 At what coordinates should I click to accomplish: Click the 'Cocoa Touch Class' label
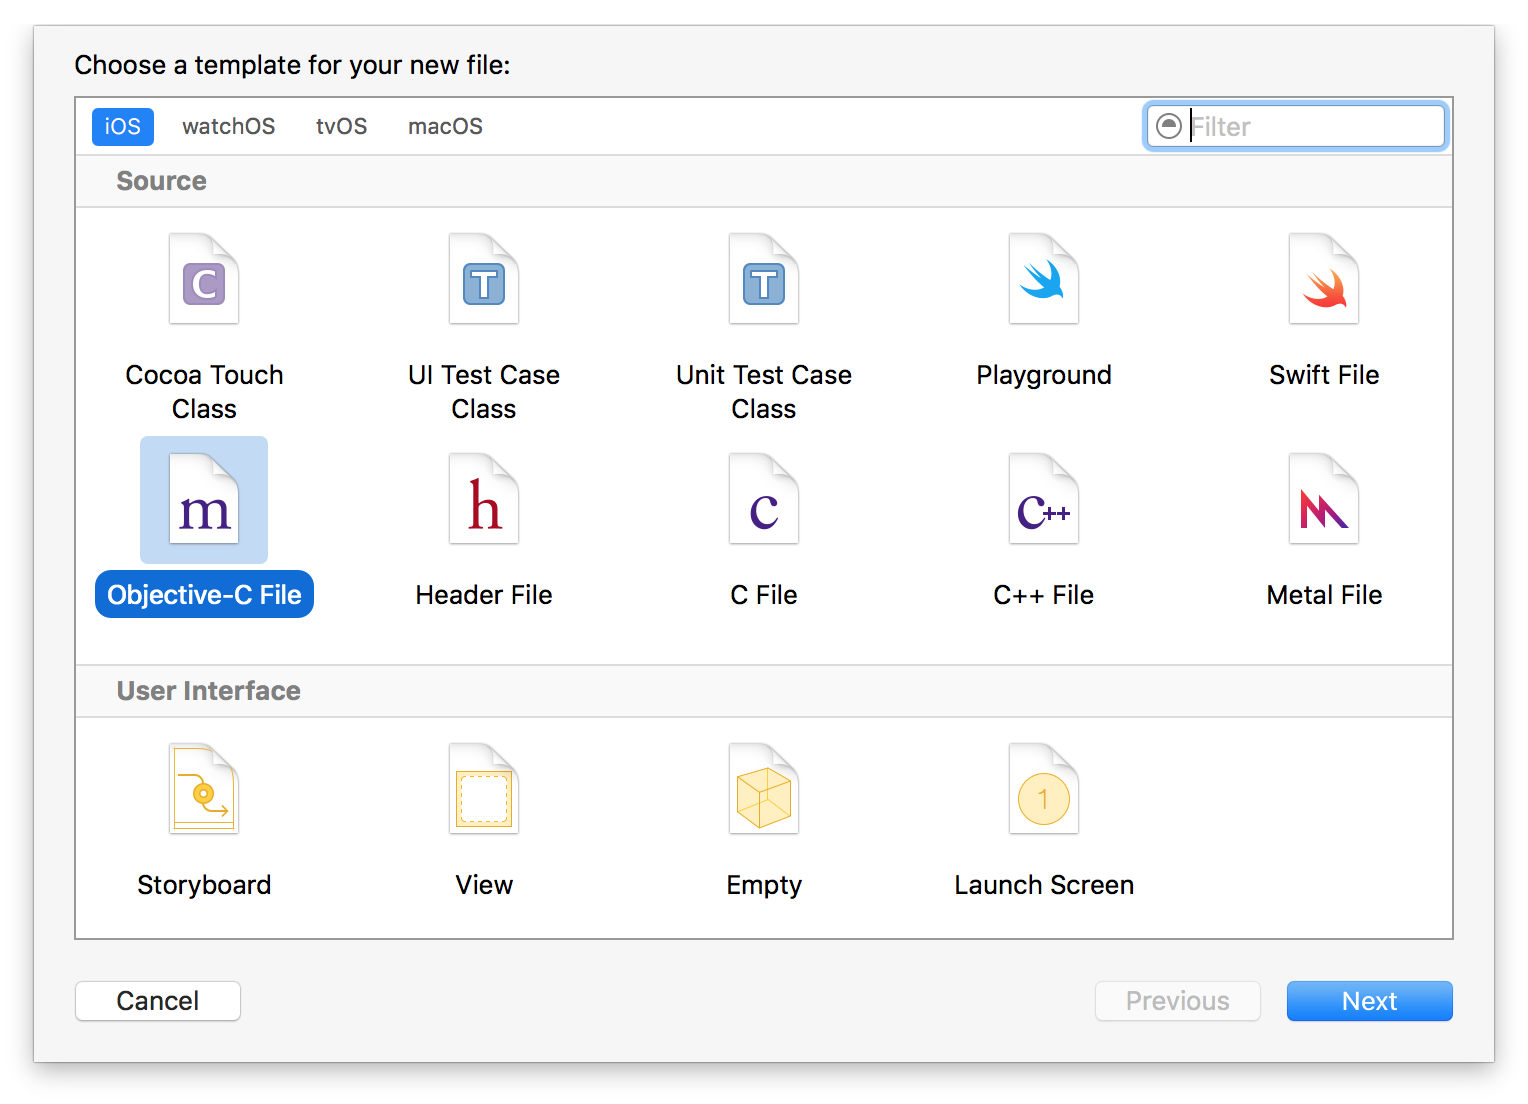(x=204, y=392)
